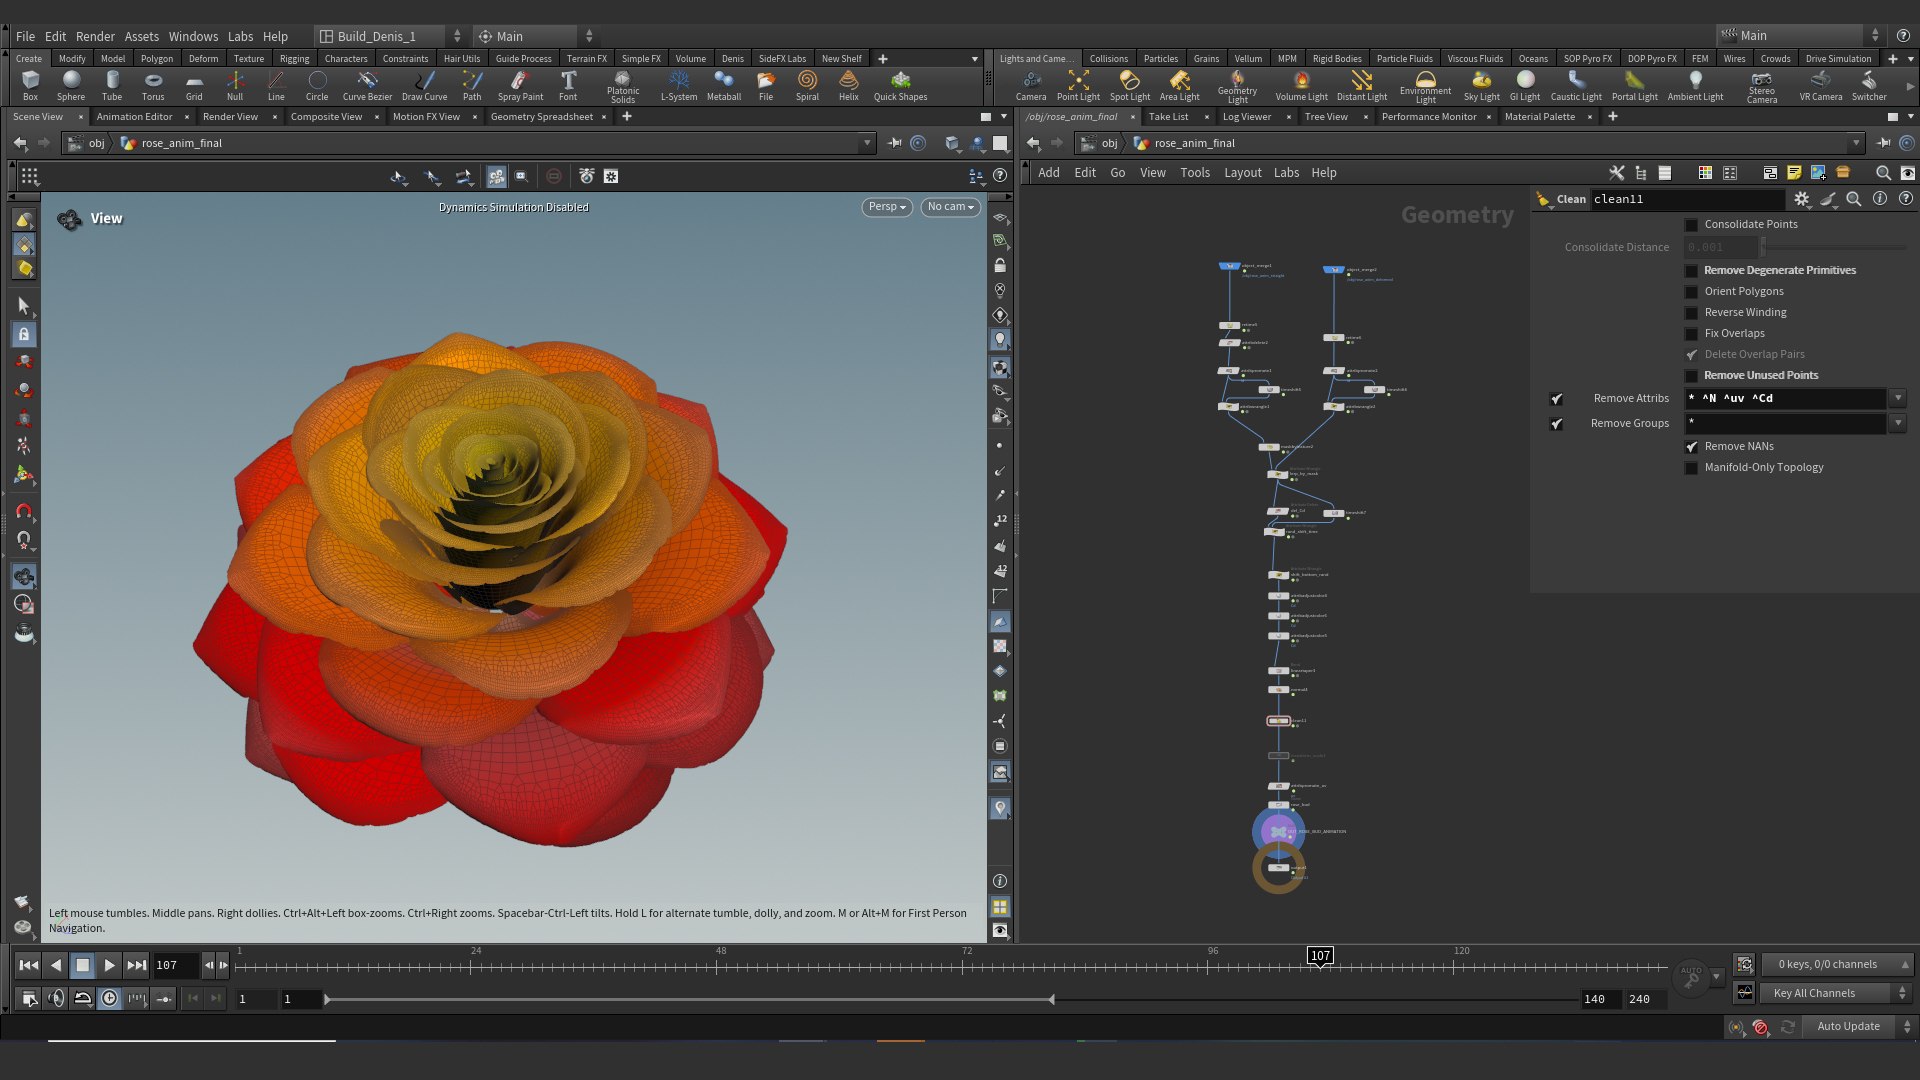Switch to Geometry Spreadsheet tab
Screen dimensions: 1920x1080
tap(541, 117)
